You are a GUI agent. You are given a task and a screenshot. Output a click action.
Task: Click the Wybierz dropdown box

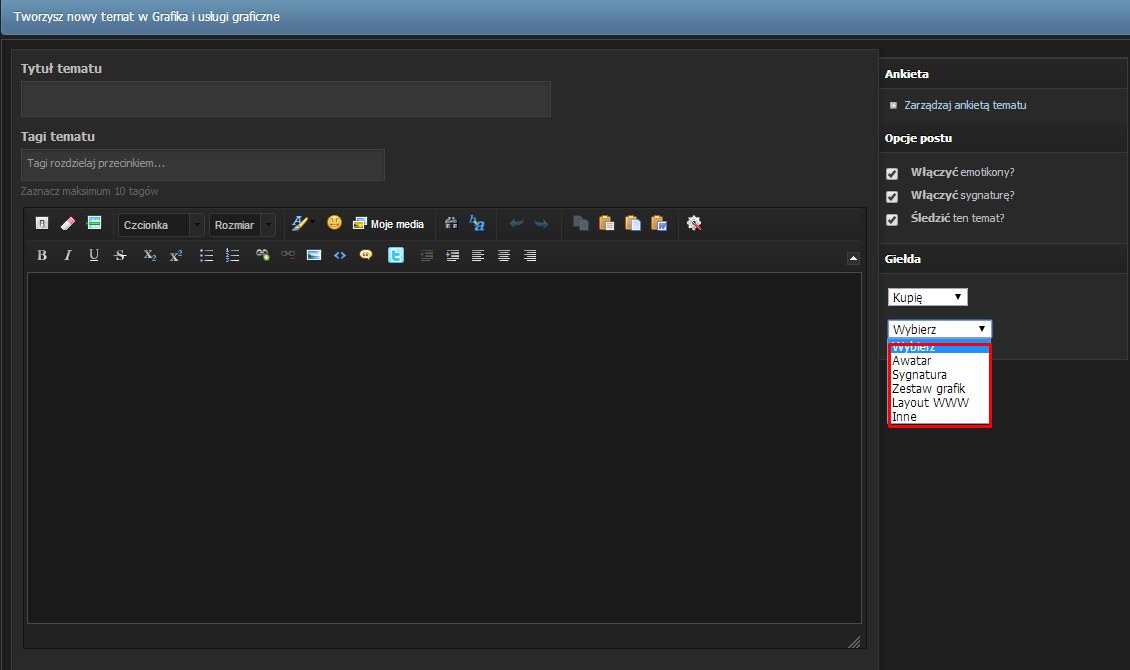940,329
